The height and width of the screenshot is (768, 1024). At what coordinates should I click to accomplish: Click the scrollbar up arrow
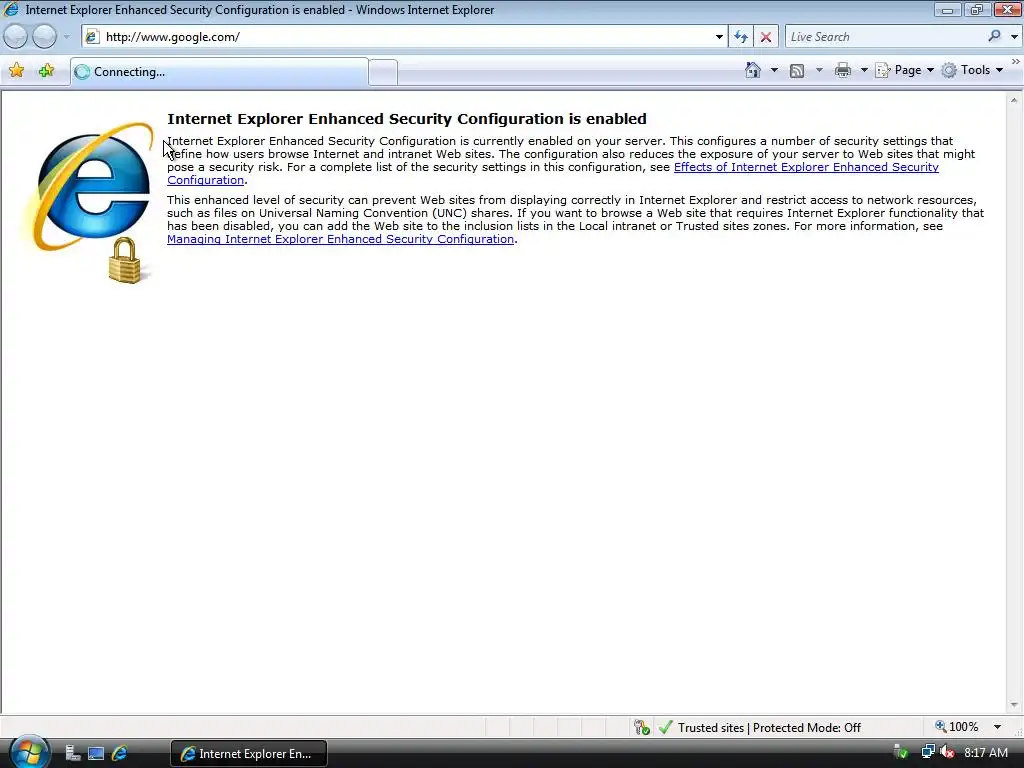1014,100
